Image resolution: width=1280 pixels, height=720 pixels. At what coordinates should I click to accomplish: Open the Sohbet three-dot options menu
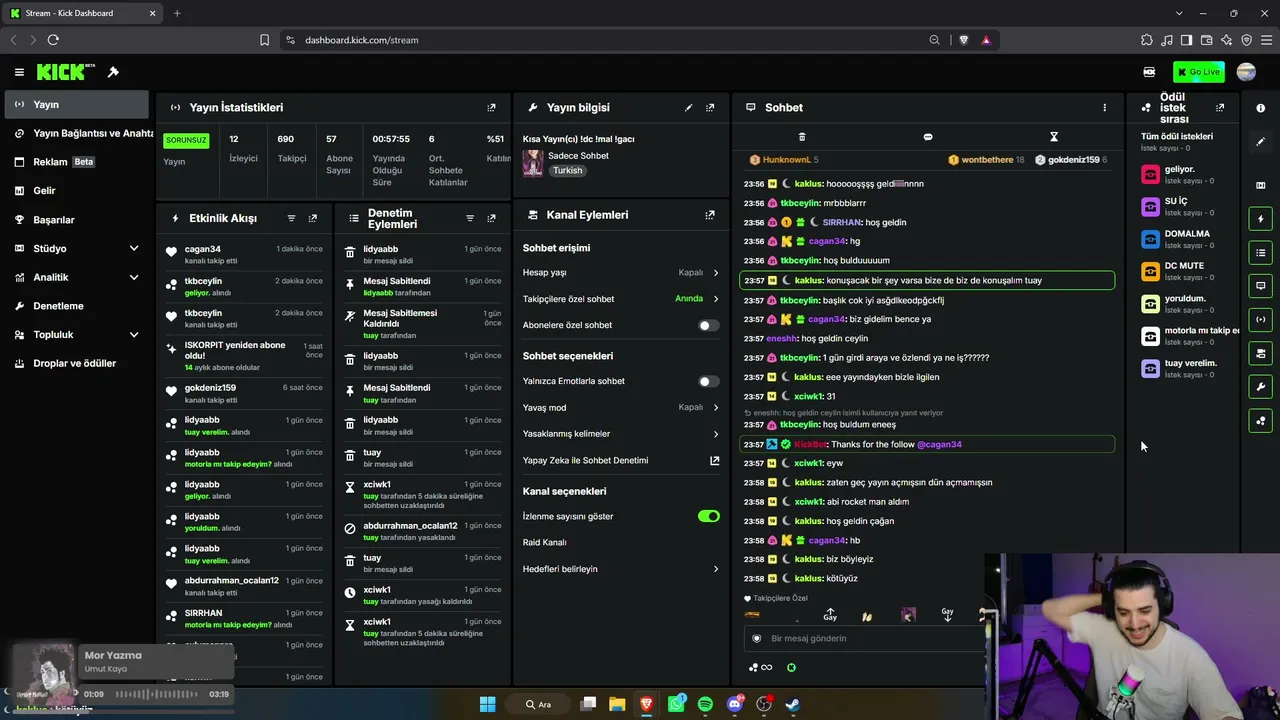[1105, 108]
